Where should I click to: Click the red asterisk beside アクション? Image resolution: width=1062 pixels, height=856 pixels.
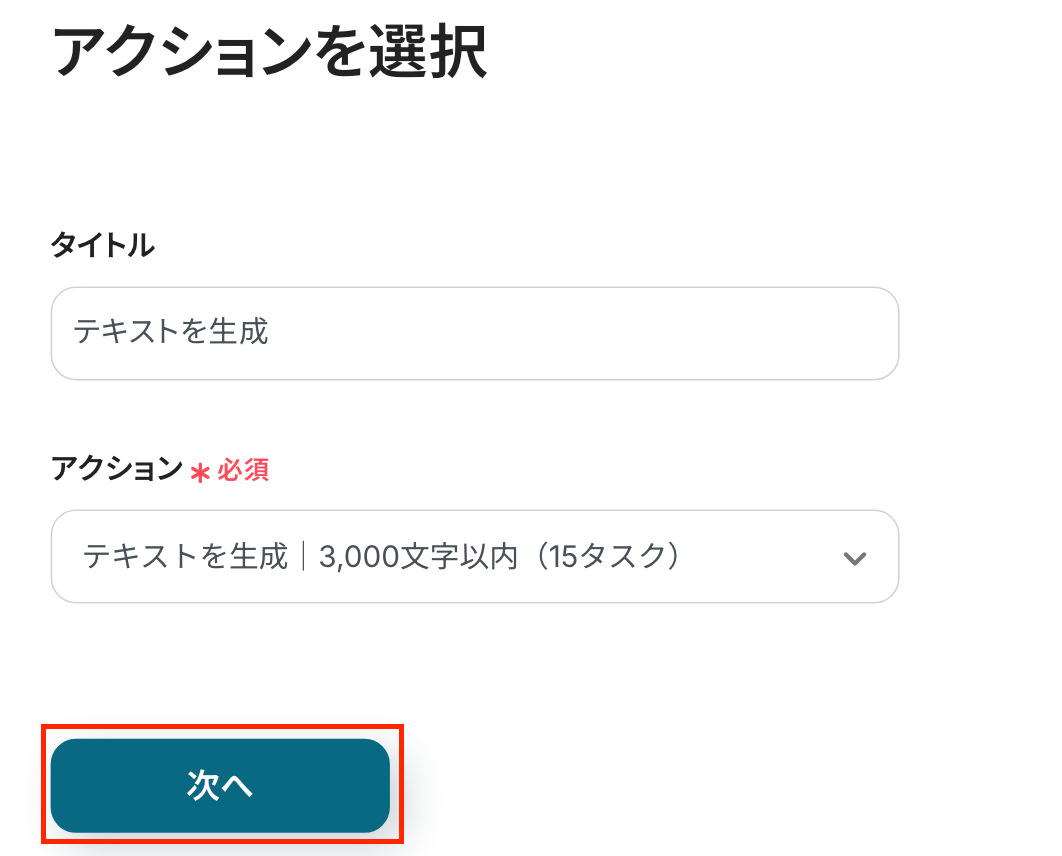point(200,472)
